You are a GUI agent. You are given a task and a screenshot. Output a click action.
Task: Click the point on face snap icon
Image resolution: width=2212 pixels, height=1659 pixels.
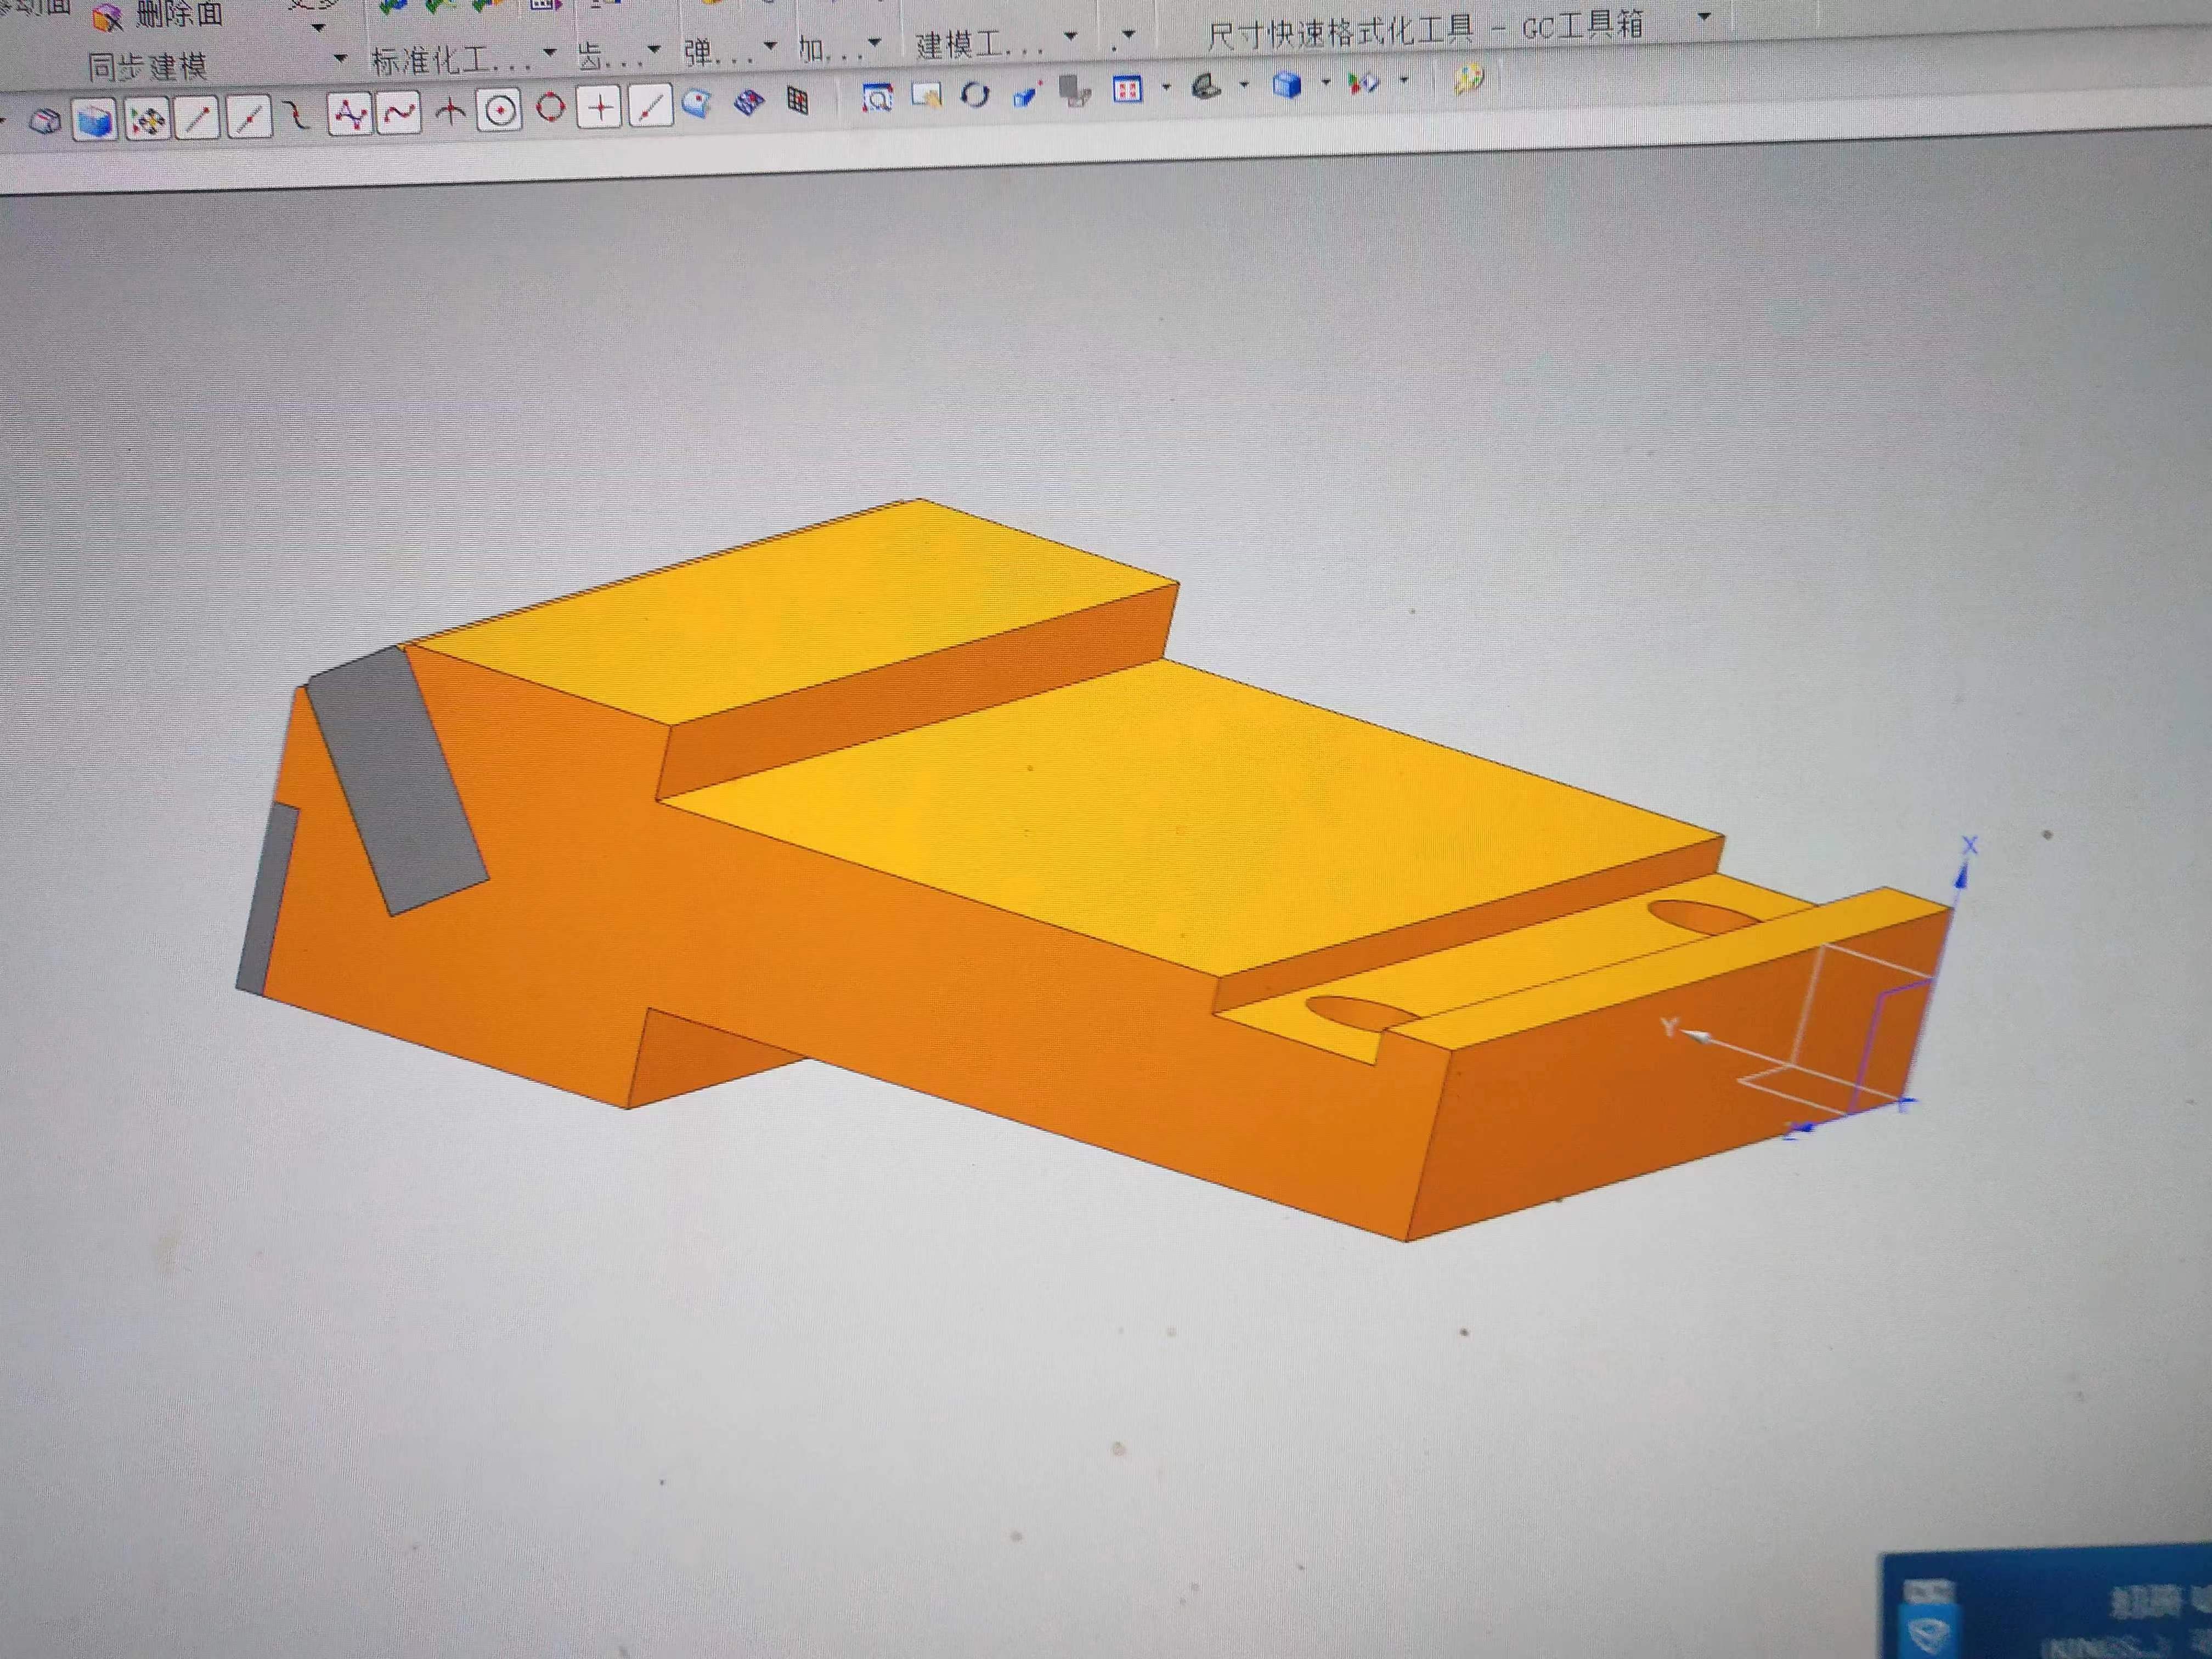tap(697, 103)
